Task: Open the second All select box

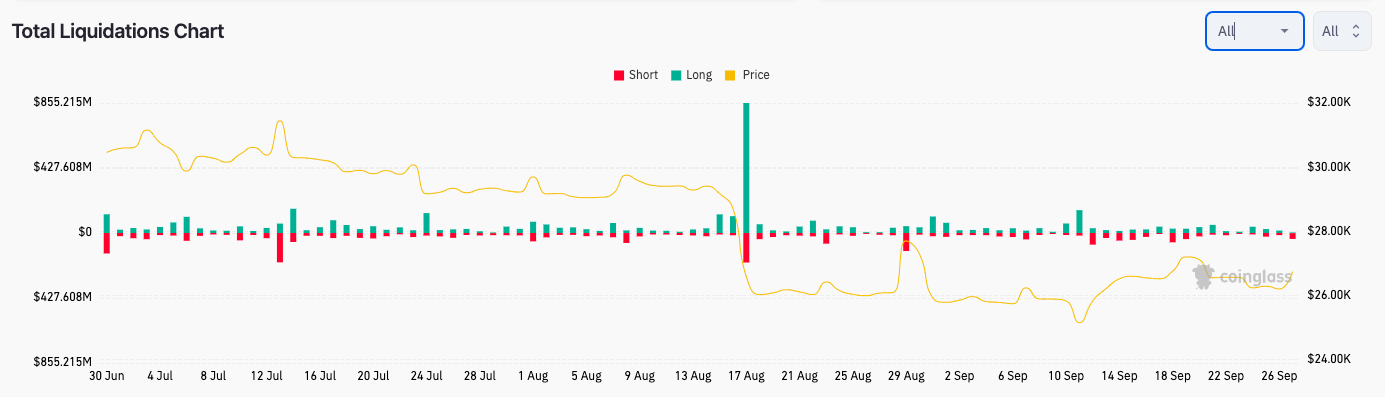Action: [x=1342, y=31]
